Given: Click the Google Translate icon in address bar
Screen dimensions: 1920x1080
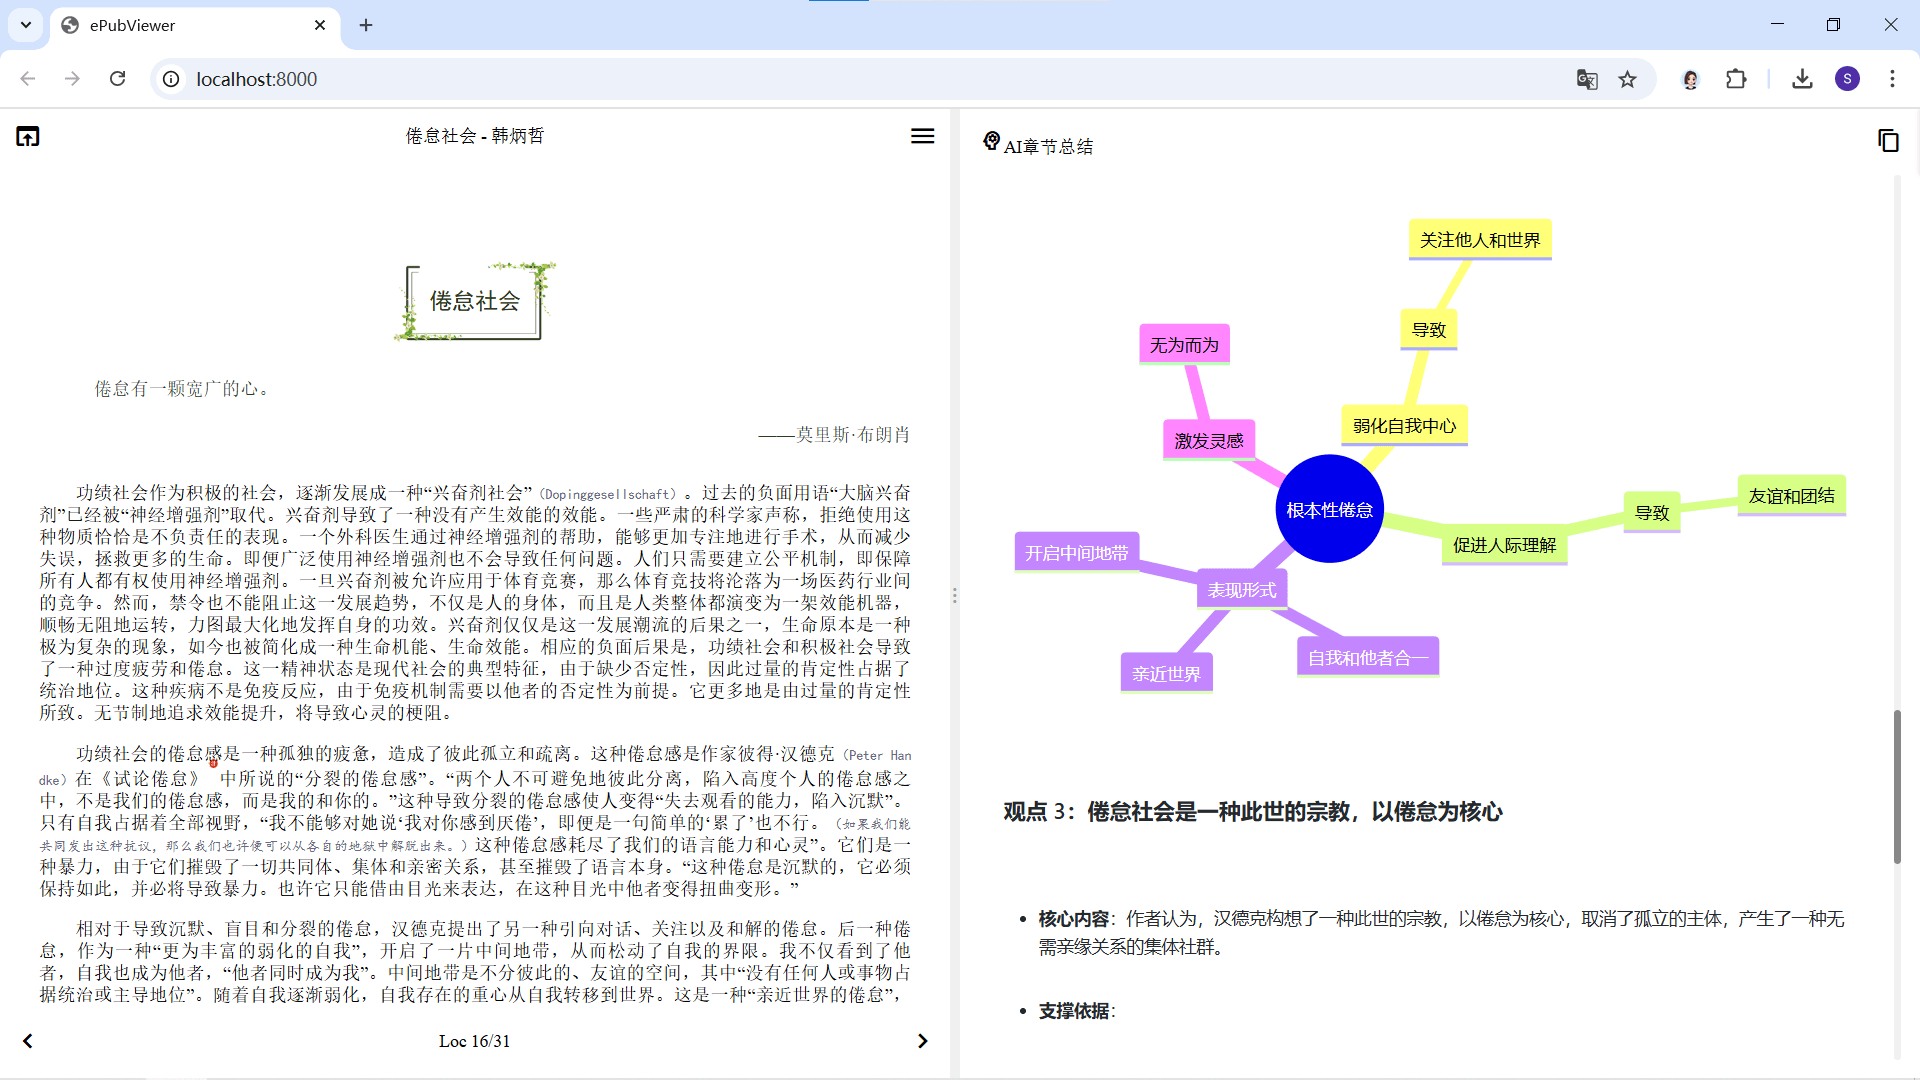Looking at the screenshot, I should pyautogui.click(x=1587, y=79).
